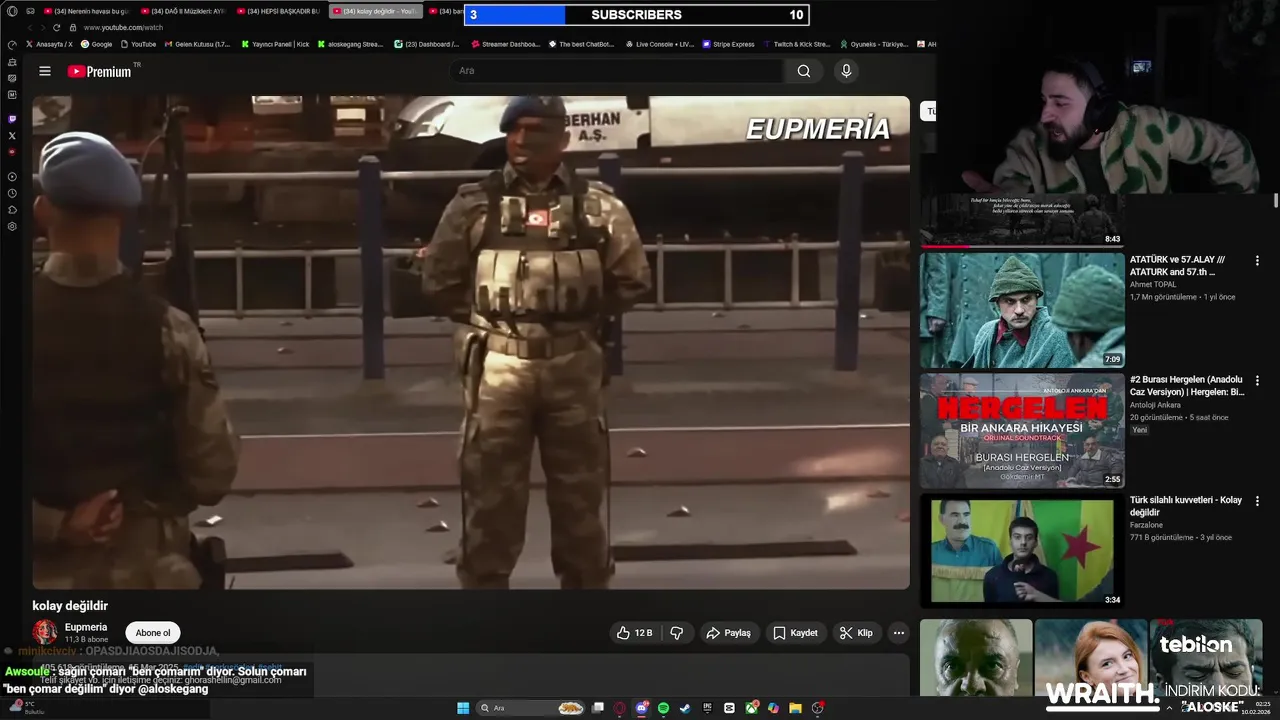This screenshot has width=1280, height=720.
Task: Open the Windows Start menu
Action: [463, 708]
